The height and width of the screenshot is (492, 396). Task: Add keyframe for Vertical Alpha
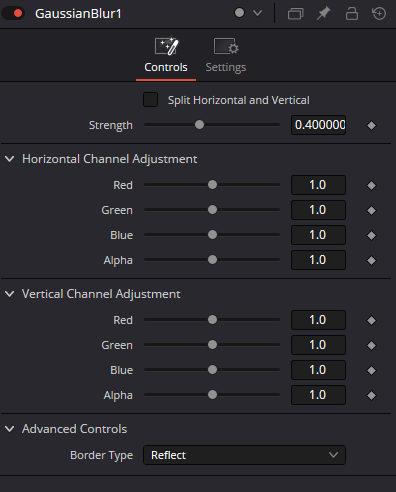click(371, 395)
